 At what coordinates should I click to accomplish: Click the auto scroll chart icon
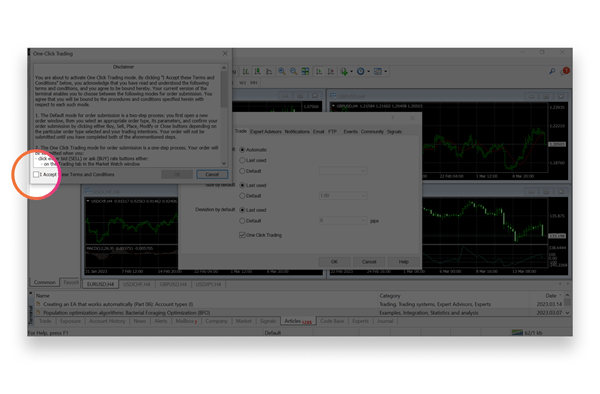[x=319, y=72]
